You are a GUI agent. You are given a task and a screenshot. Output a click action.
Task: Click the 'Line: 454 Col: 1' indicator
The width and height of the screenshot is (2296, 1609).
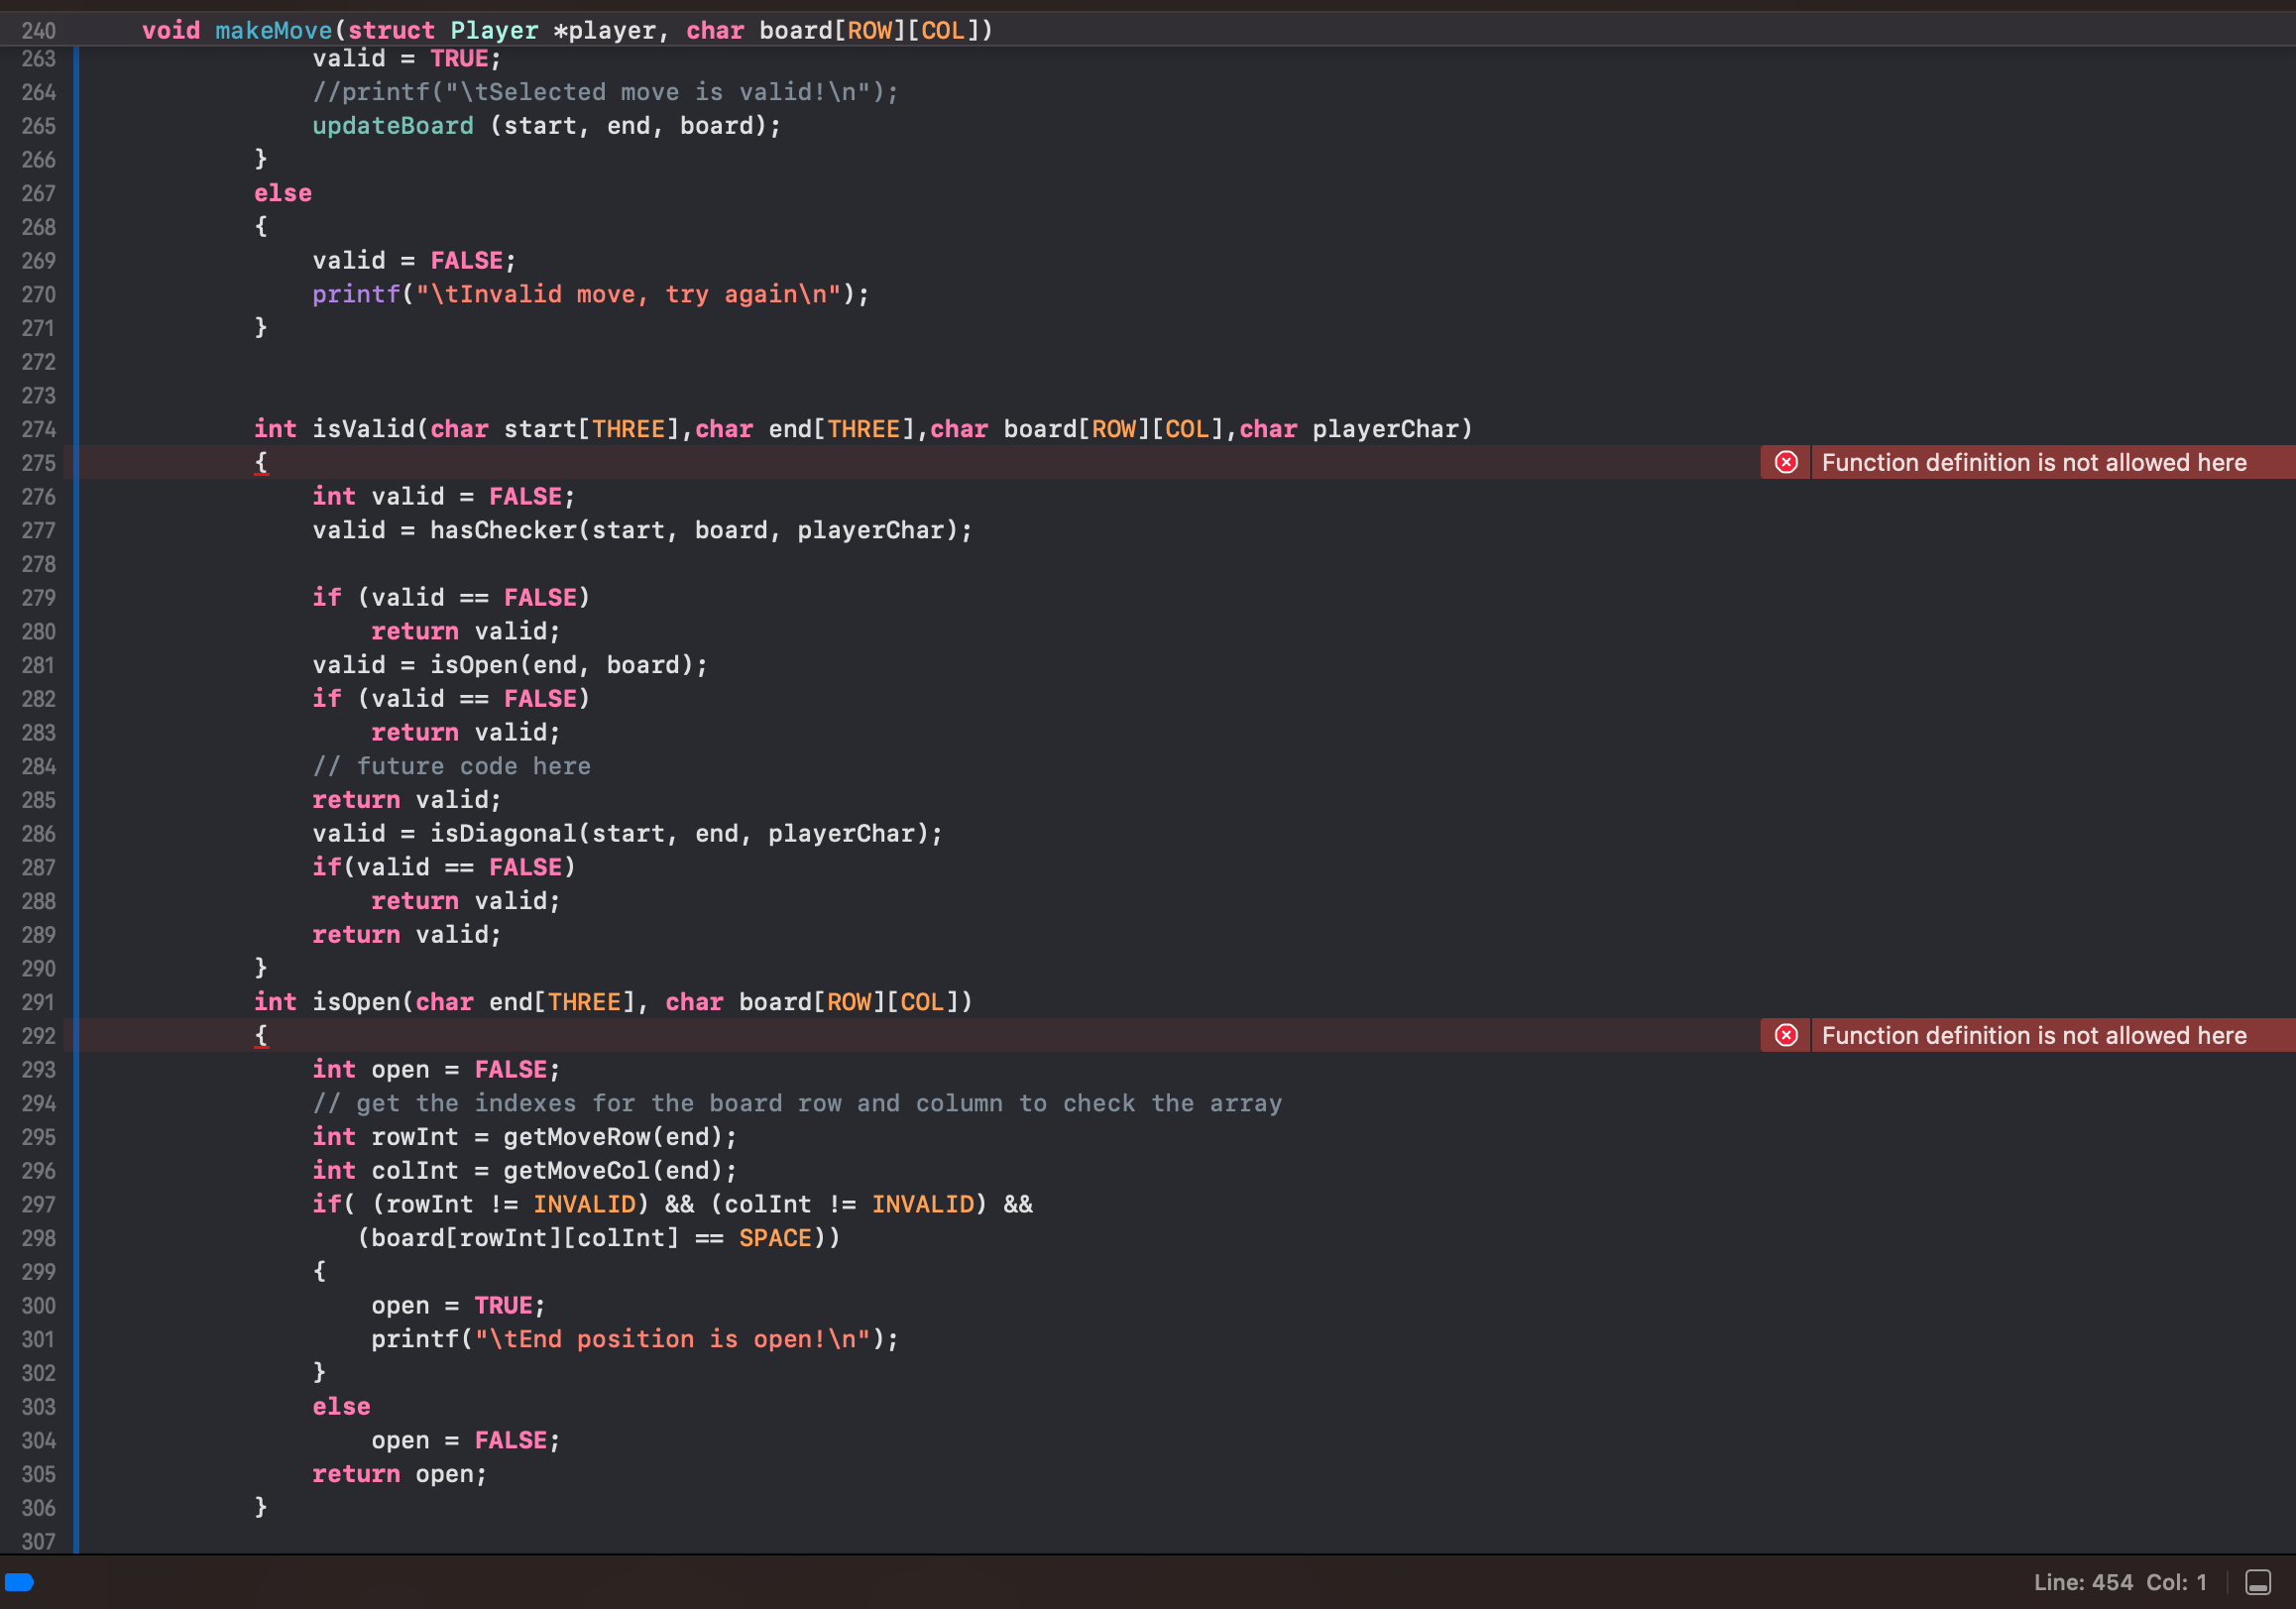[2118, 1582]
